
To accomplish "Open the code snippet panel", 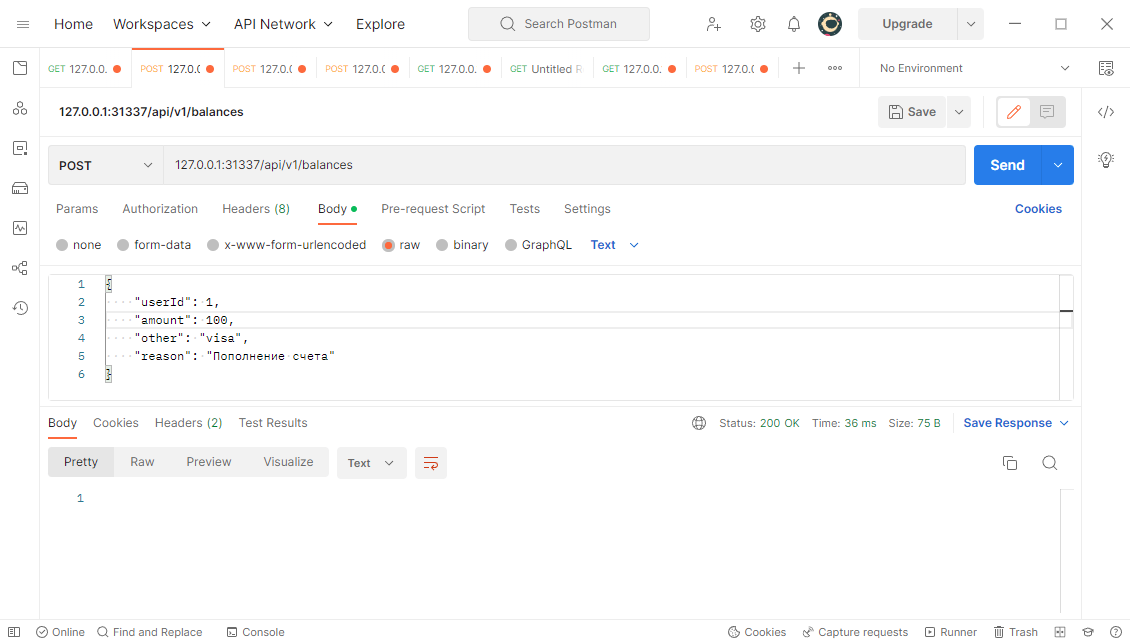I will 1105,112.
